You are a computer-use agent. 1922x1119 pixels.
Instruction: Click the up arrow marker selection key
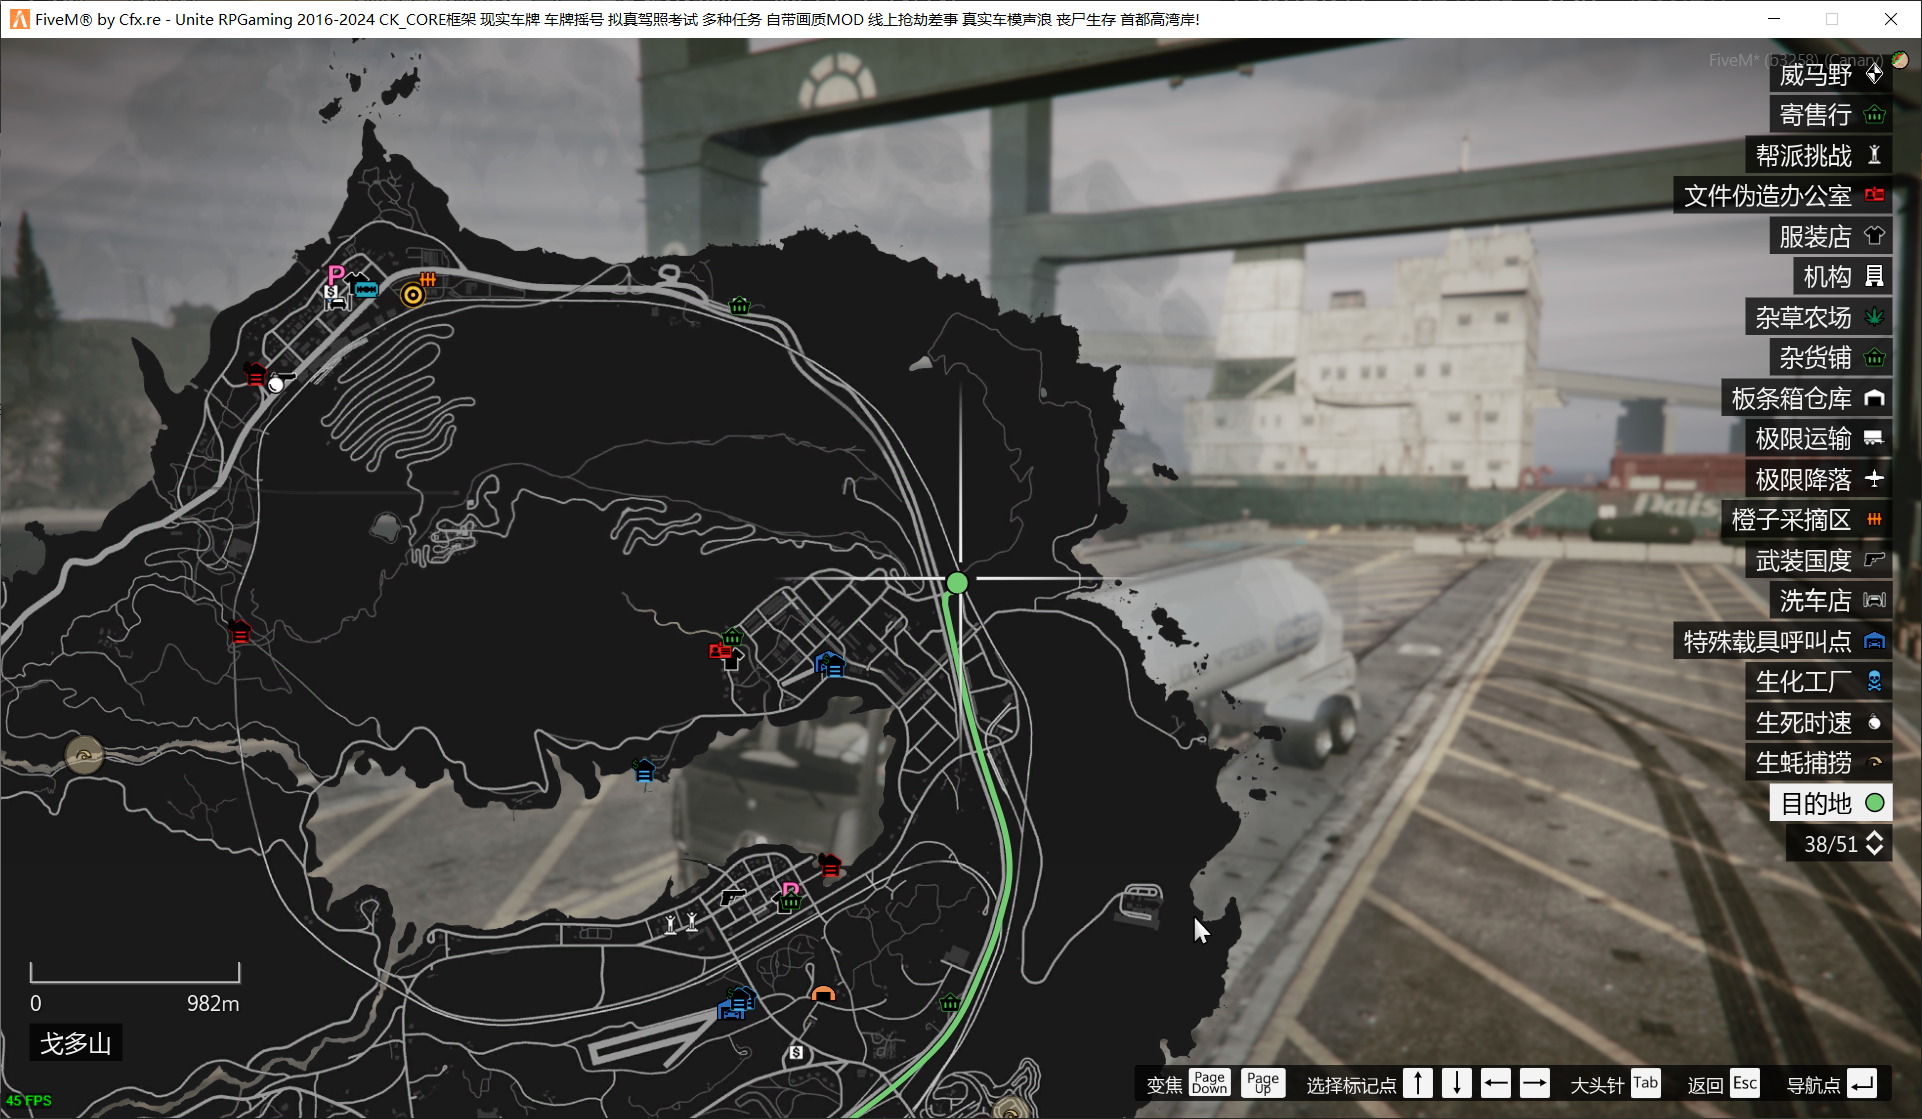point(1418,1083)
